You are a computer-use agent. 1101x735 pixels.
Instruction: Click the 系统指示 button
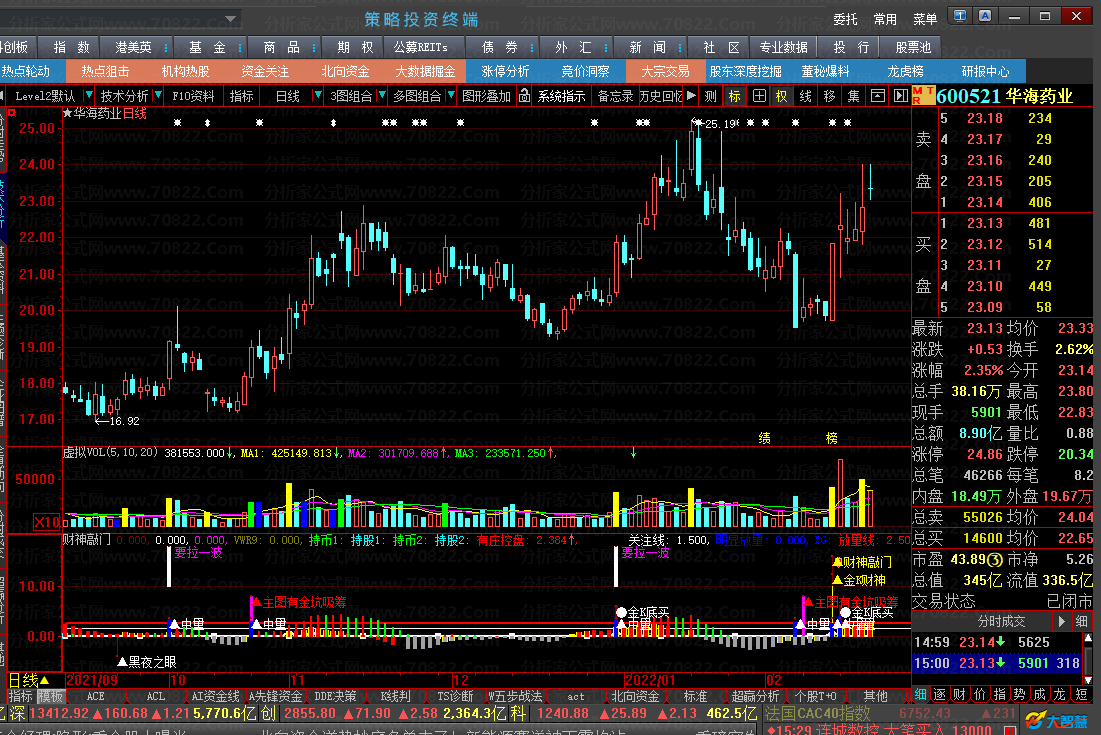point(561,96)
